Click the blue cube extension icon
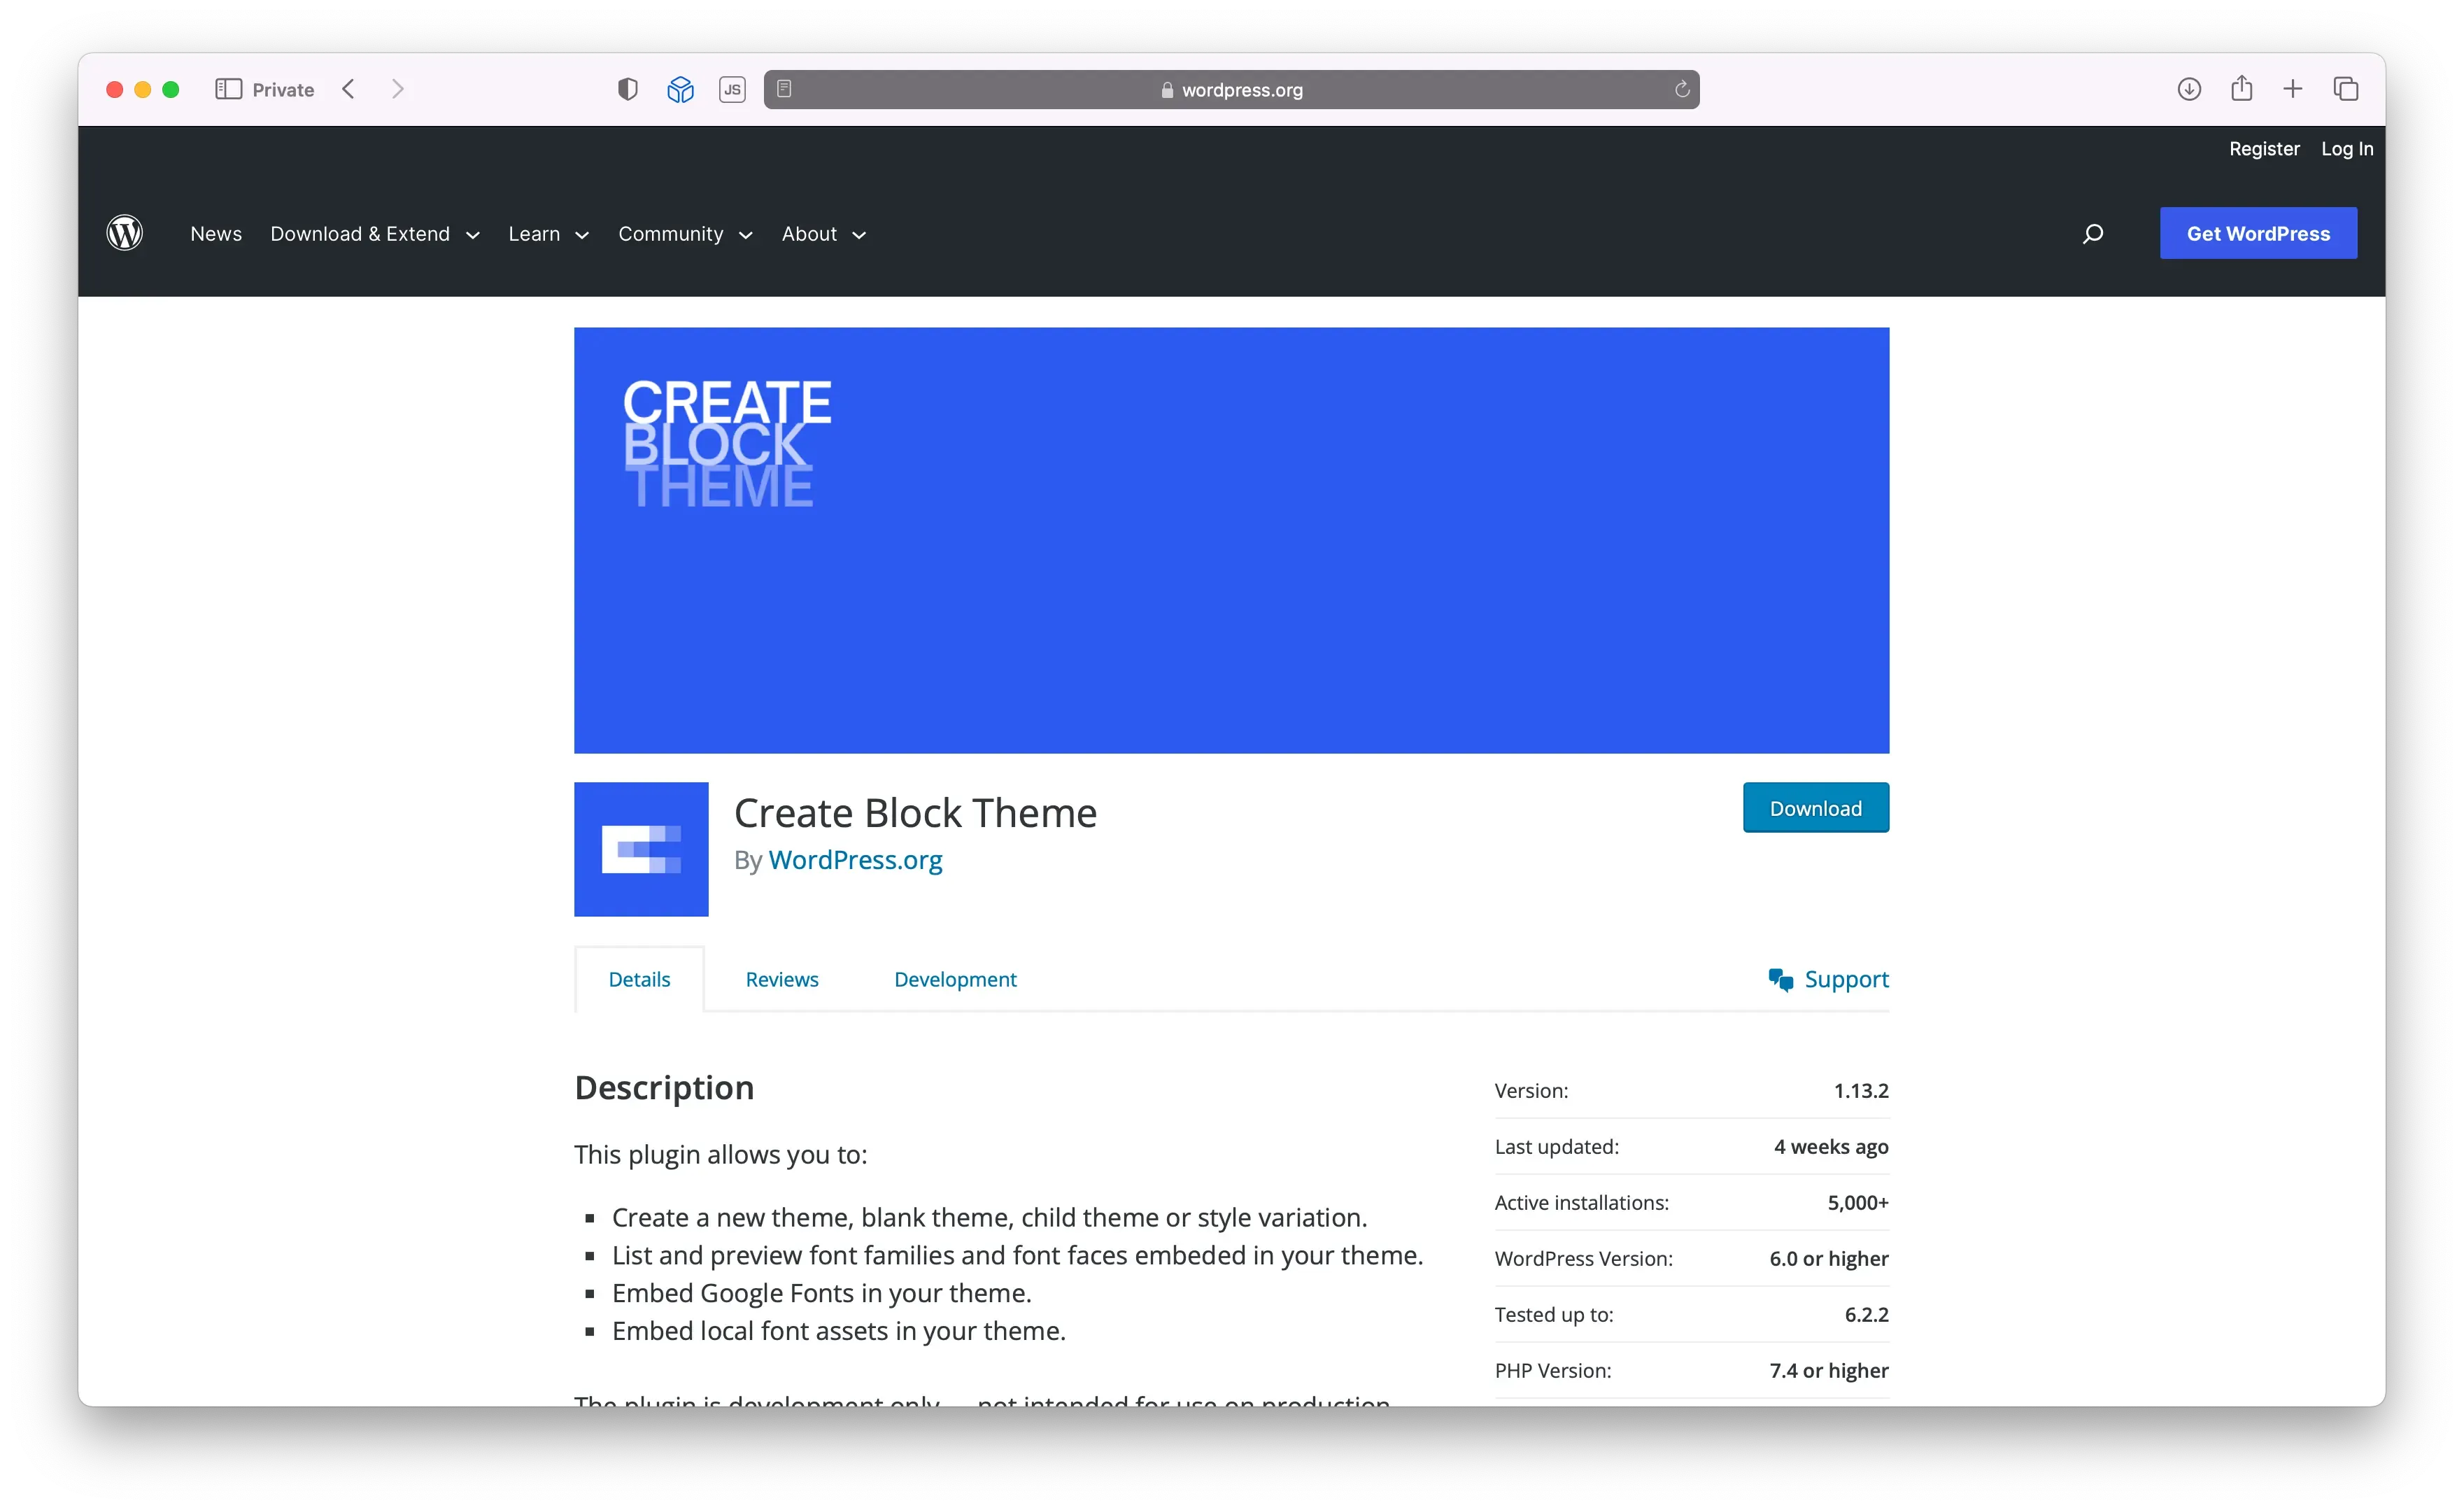 pos(681,89)
